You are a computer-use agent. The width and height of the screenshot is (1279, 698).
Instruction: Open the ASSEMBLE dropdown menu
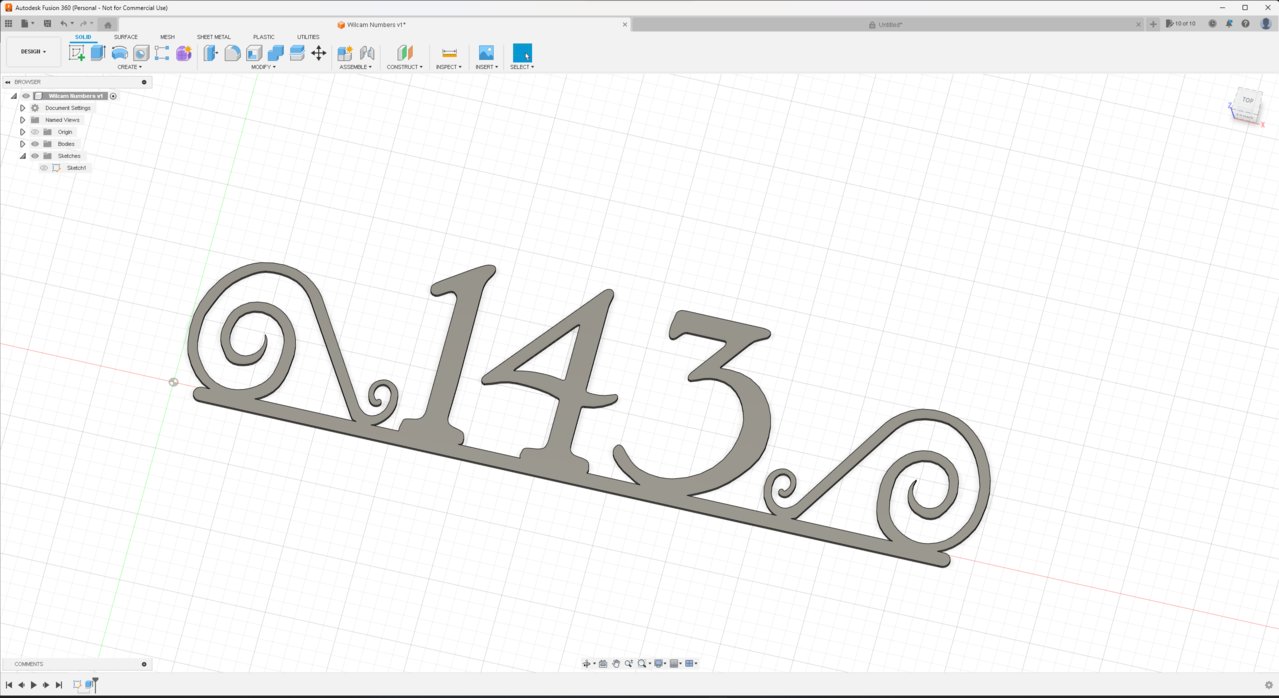point(355,67)
